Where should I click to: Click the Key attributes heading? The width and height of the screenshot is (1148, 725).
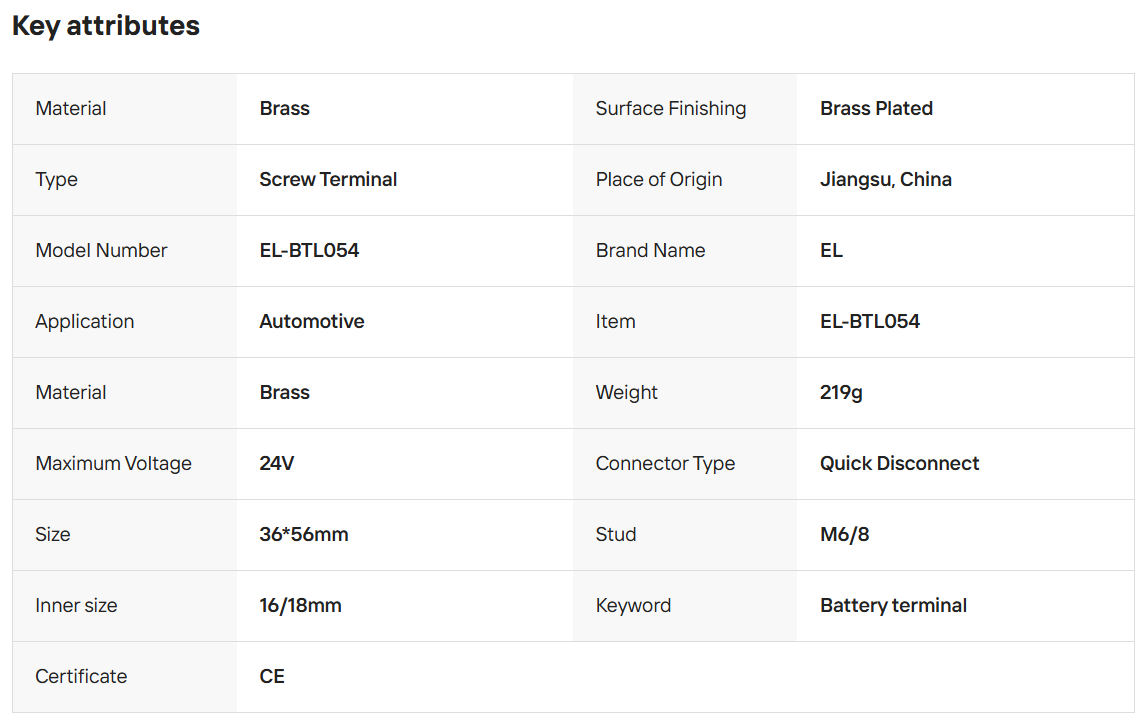pos(106,26)
